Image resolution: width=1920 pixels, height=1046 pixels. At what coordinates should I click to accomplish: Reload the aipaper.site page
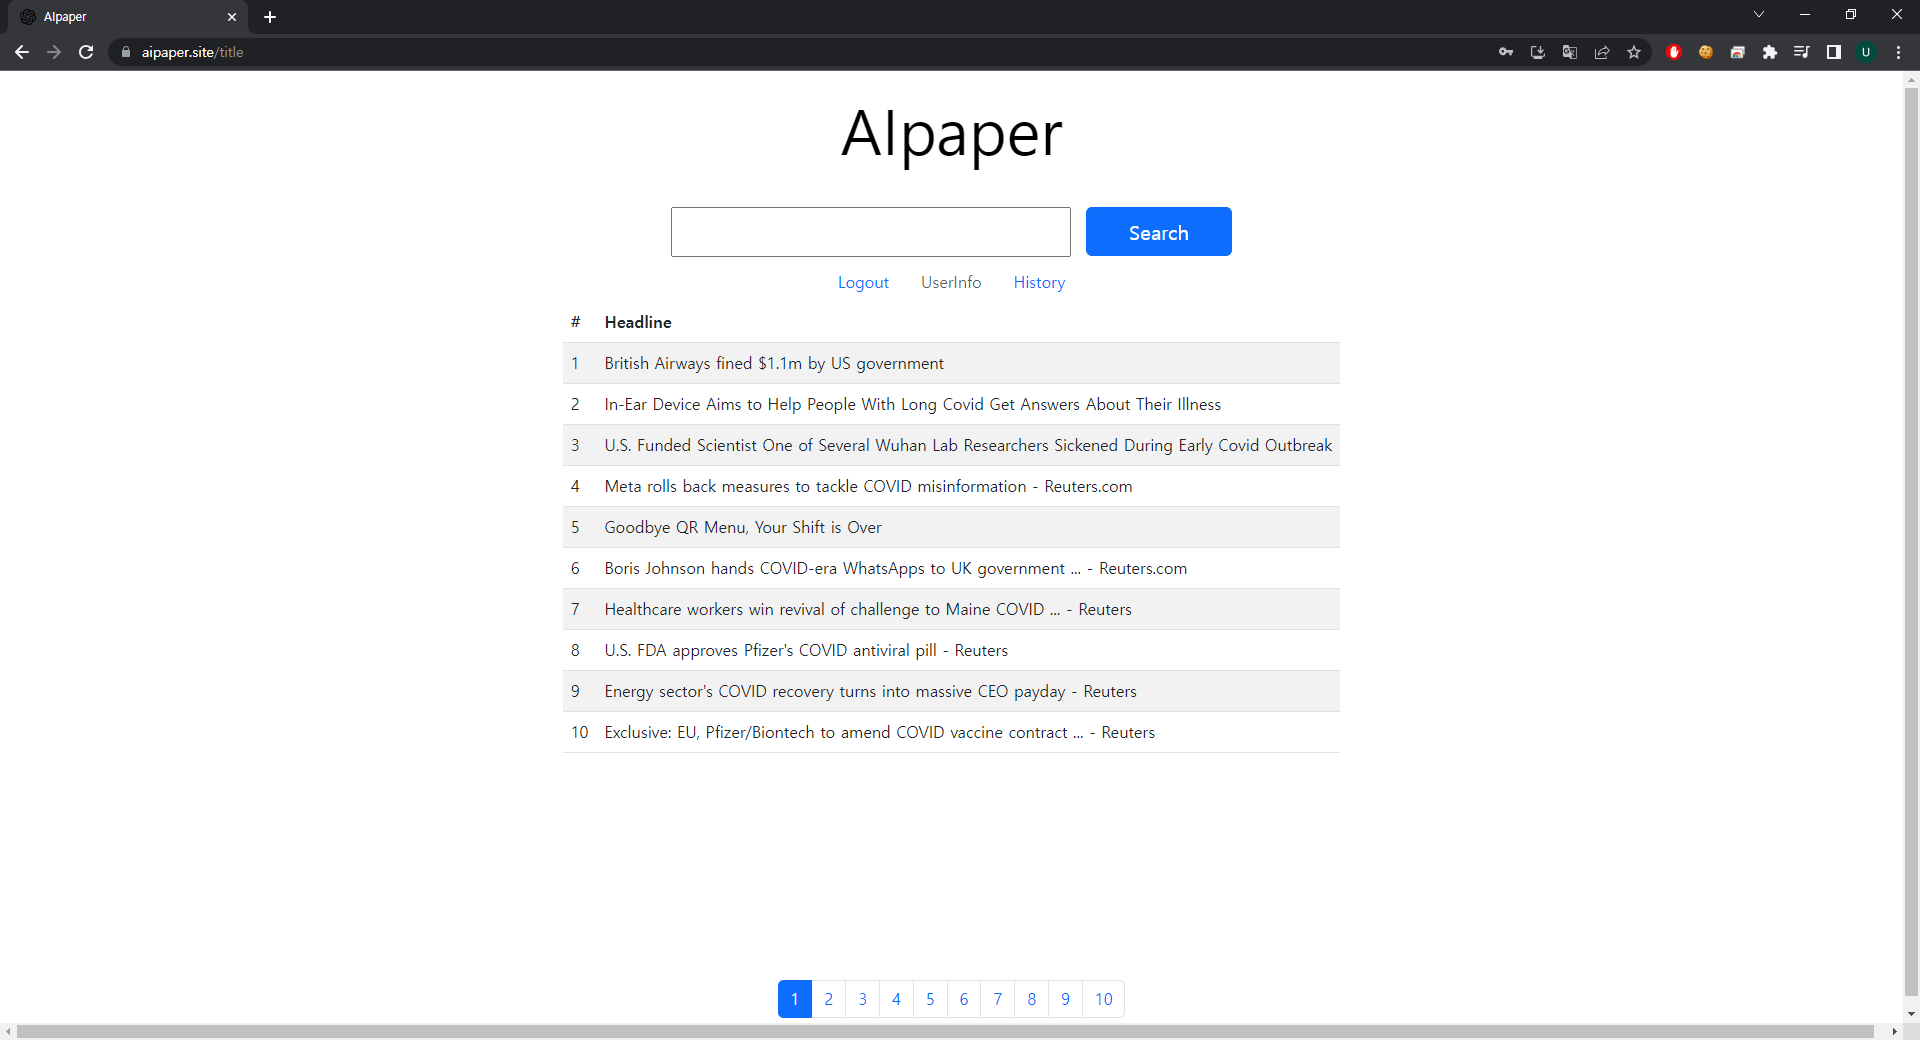86,52
